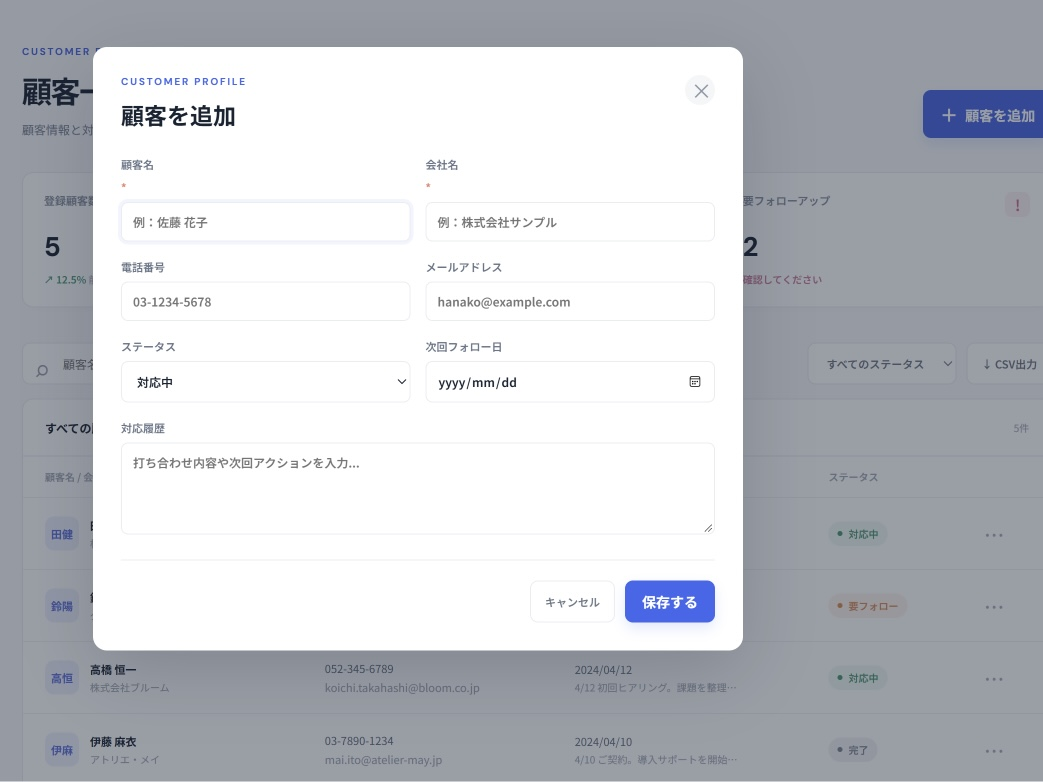Screen dimensions: 1043x782
Task: Click the 対応中 status badge in 田健 row
Action: 857,534
